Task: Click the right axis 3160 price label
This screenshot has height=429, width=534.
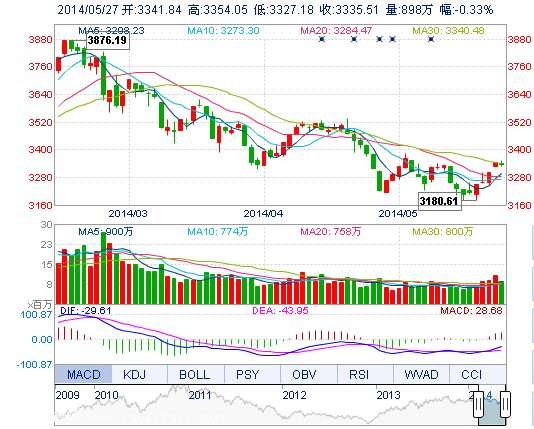Action: coord(520,205)
